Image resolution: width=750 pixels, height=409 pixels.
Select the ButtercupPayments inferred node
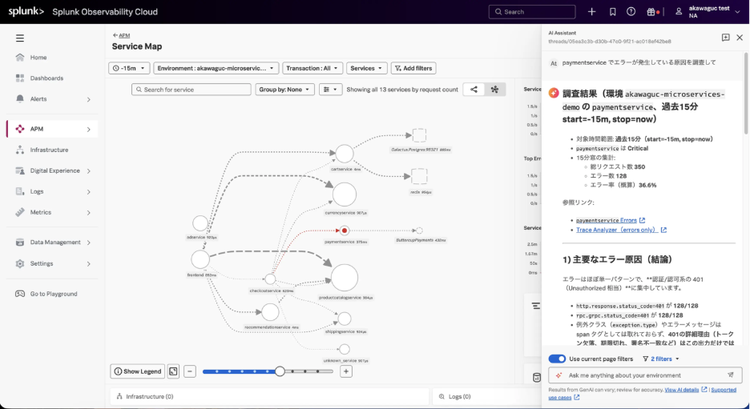[x=419, y=231]
